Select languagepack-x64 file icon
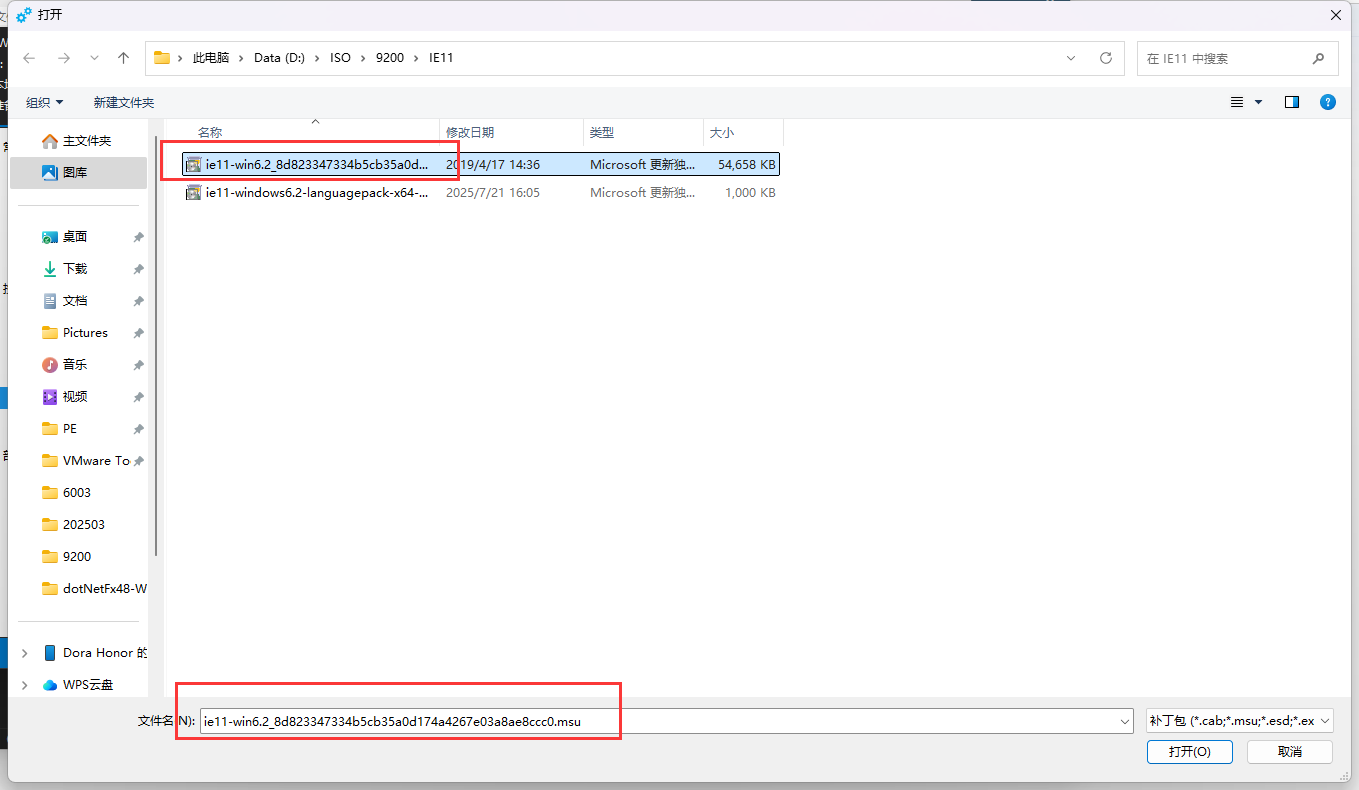 [x=194, y=192]
